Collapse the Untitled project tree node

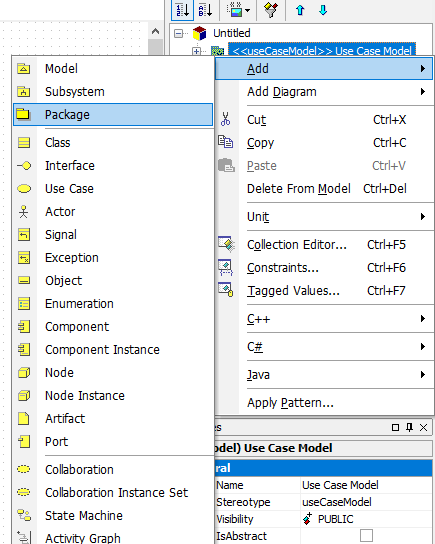pos(178,33)
